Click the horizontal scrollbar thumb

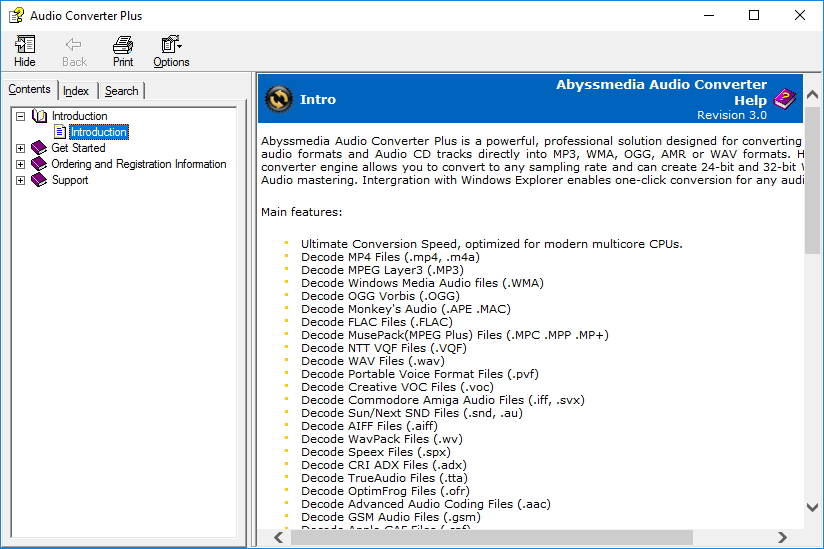[x=492, y=537]
